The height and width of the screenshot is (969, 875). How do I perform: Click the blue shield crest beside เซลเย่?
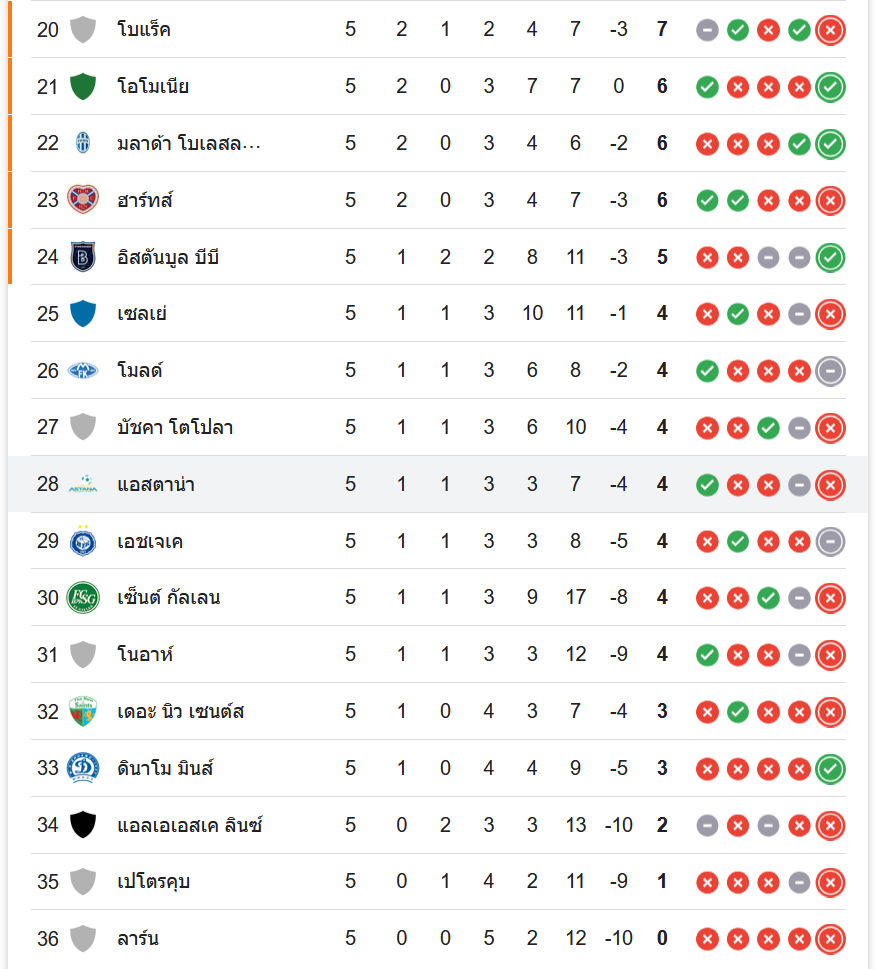[83, 314]
